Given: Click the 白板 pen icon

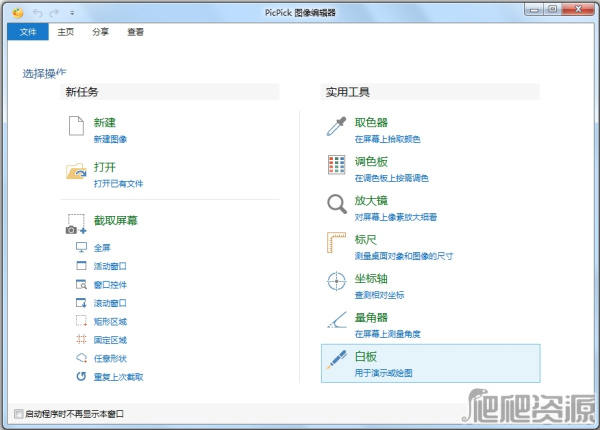Looking at the screenshot, I should coord(337,360).
